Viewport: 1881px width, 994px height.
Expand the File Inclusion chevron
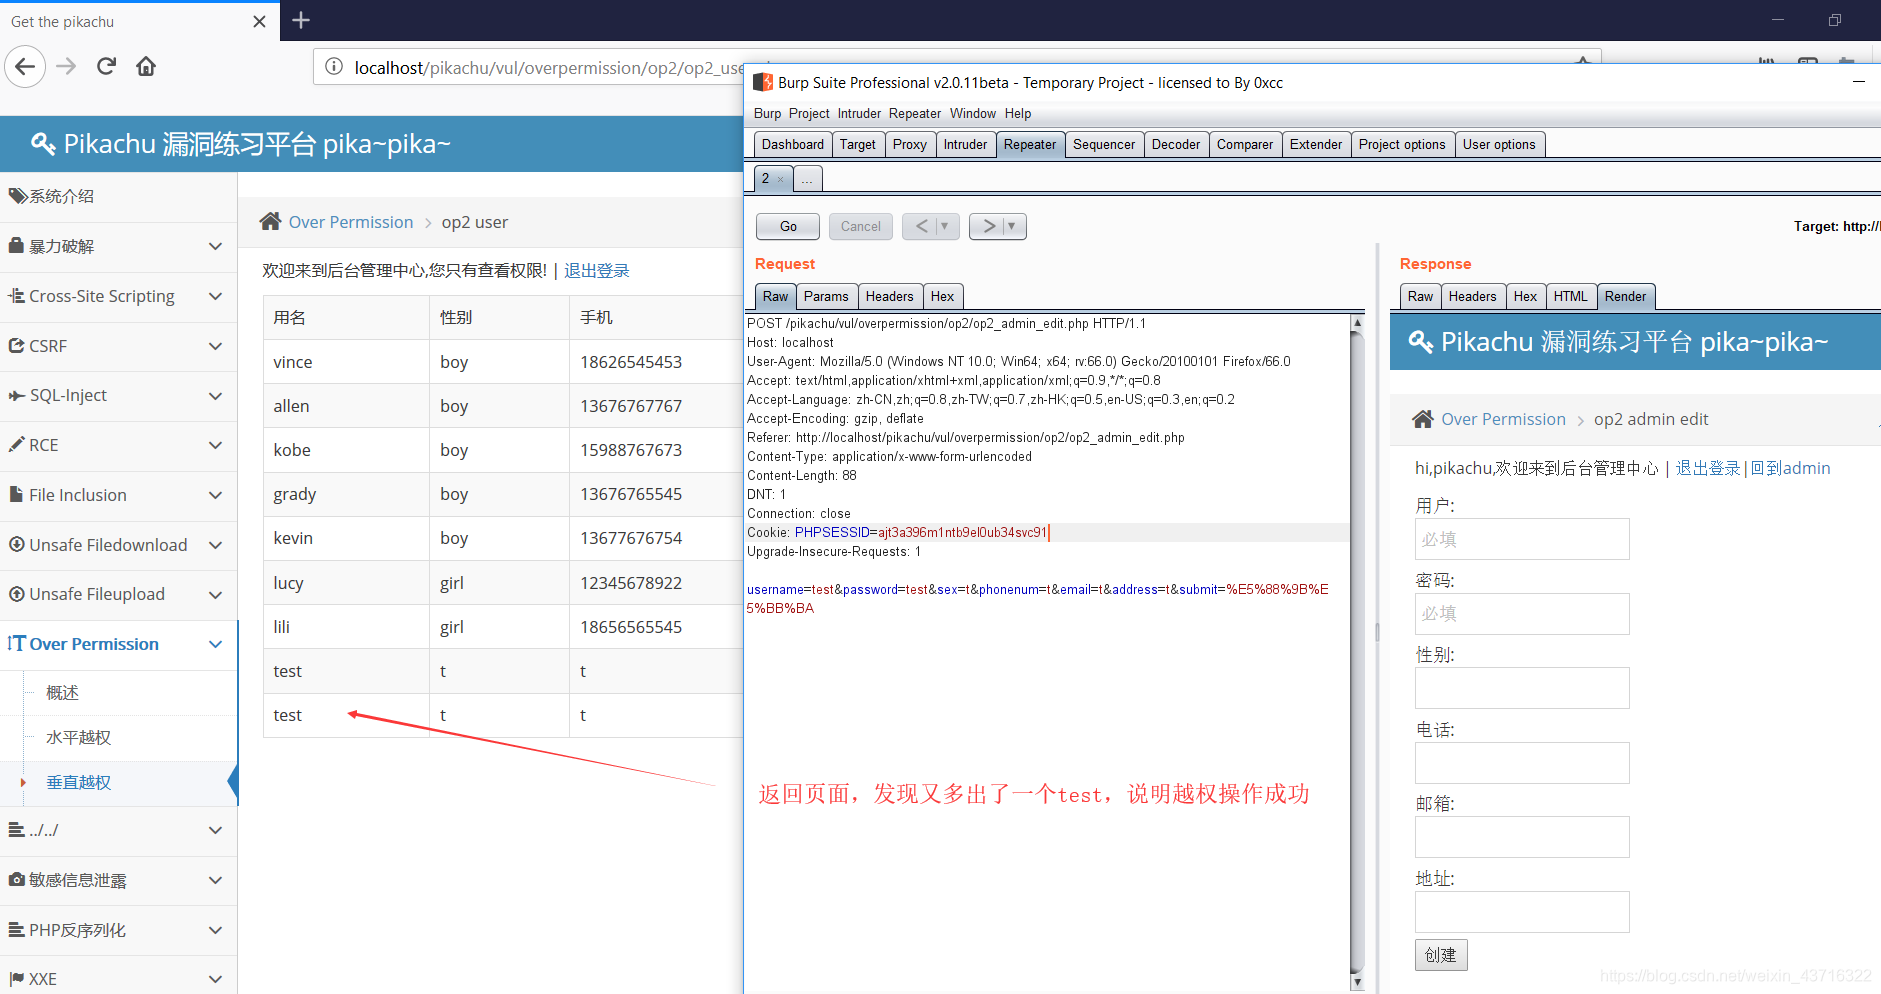click(215, 495)
